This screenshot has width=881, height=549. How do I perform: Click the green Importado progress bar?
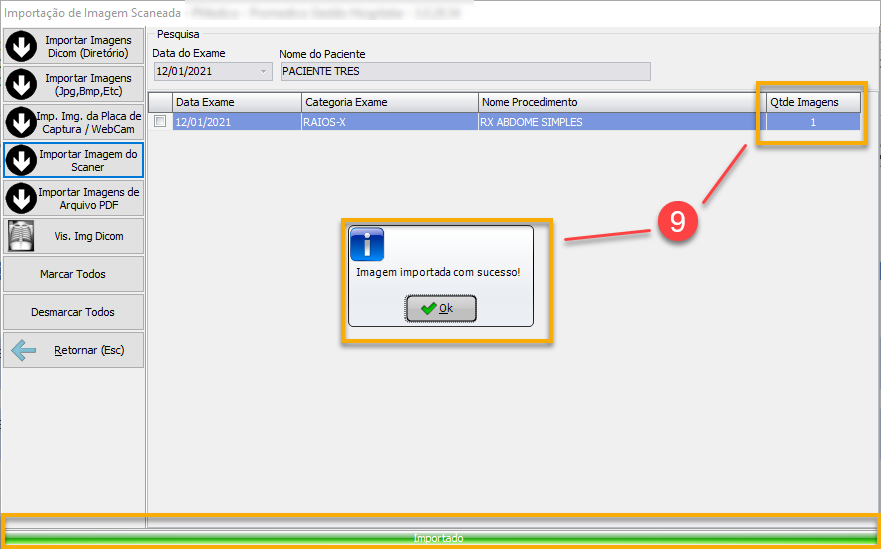point(440,538)
